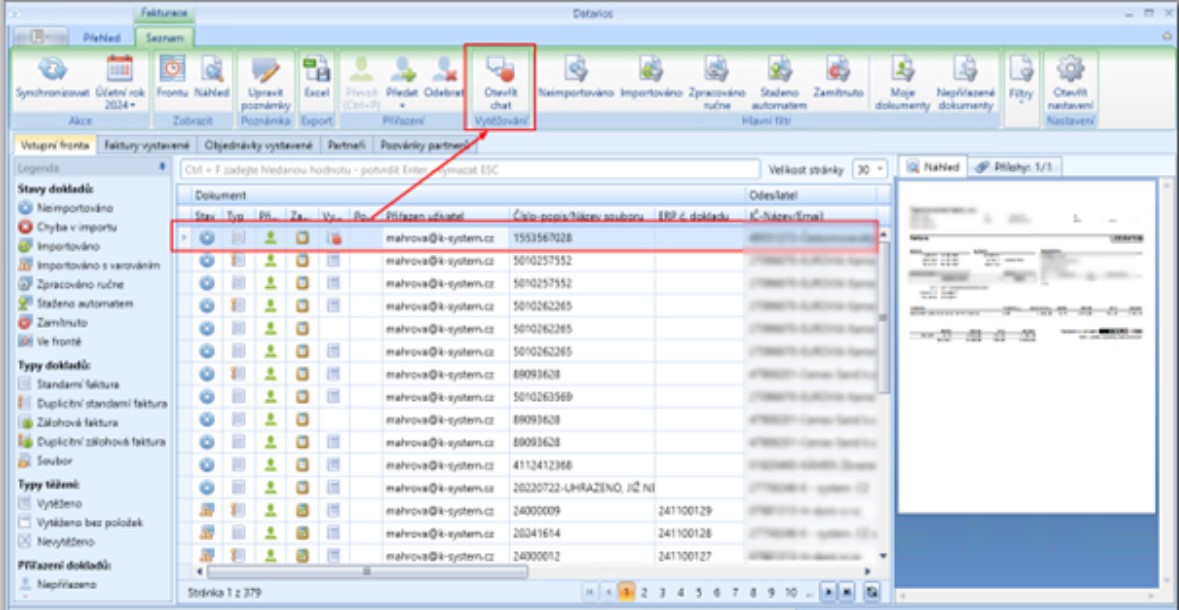Image resolution: width=1179 pixels, height=610 pixels.
Task: Open settings via Otevřít nastavení gear
Action: (x=1070, y=70)
